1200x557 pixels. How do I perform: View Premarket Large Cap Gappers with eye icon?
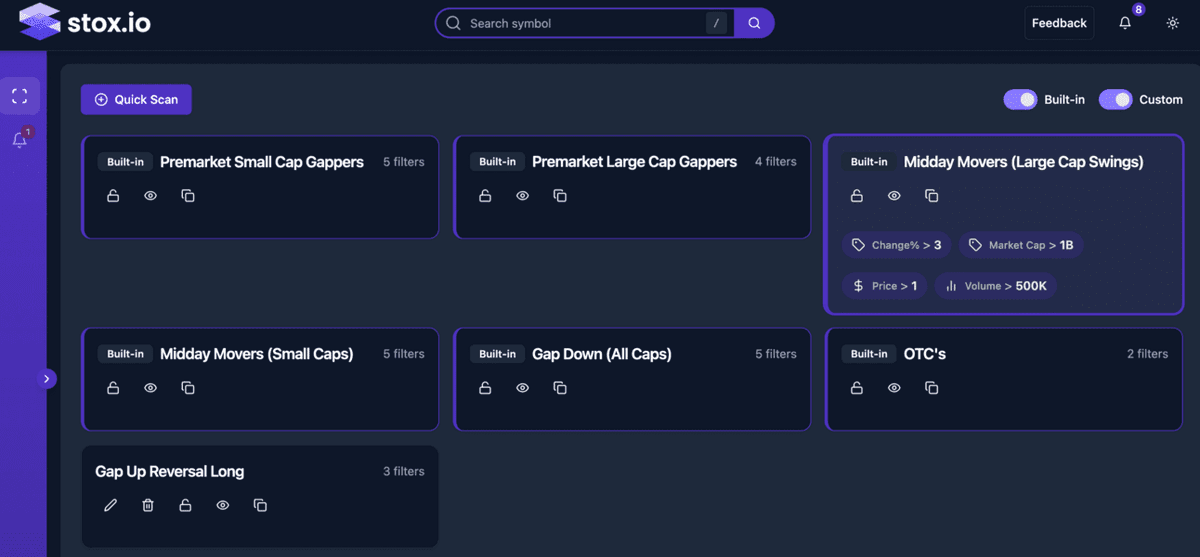point(522,196)
